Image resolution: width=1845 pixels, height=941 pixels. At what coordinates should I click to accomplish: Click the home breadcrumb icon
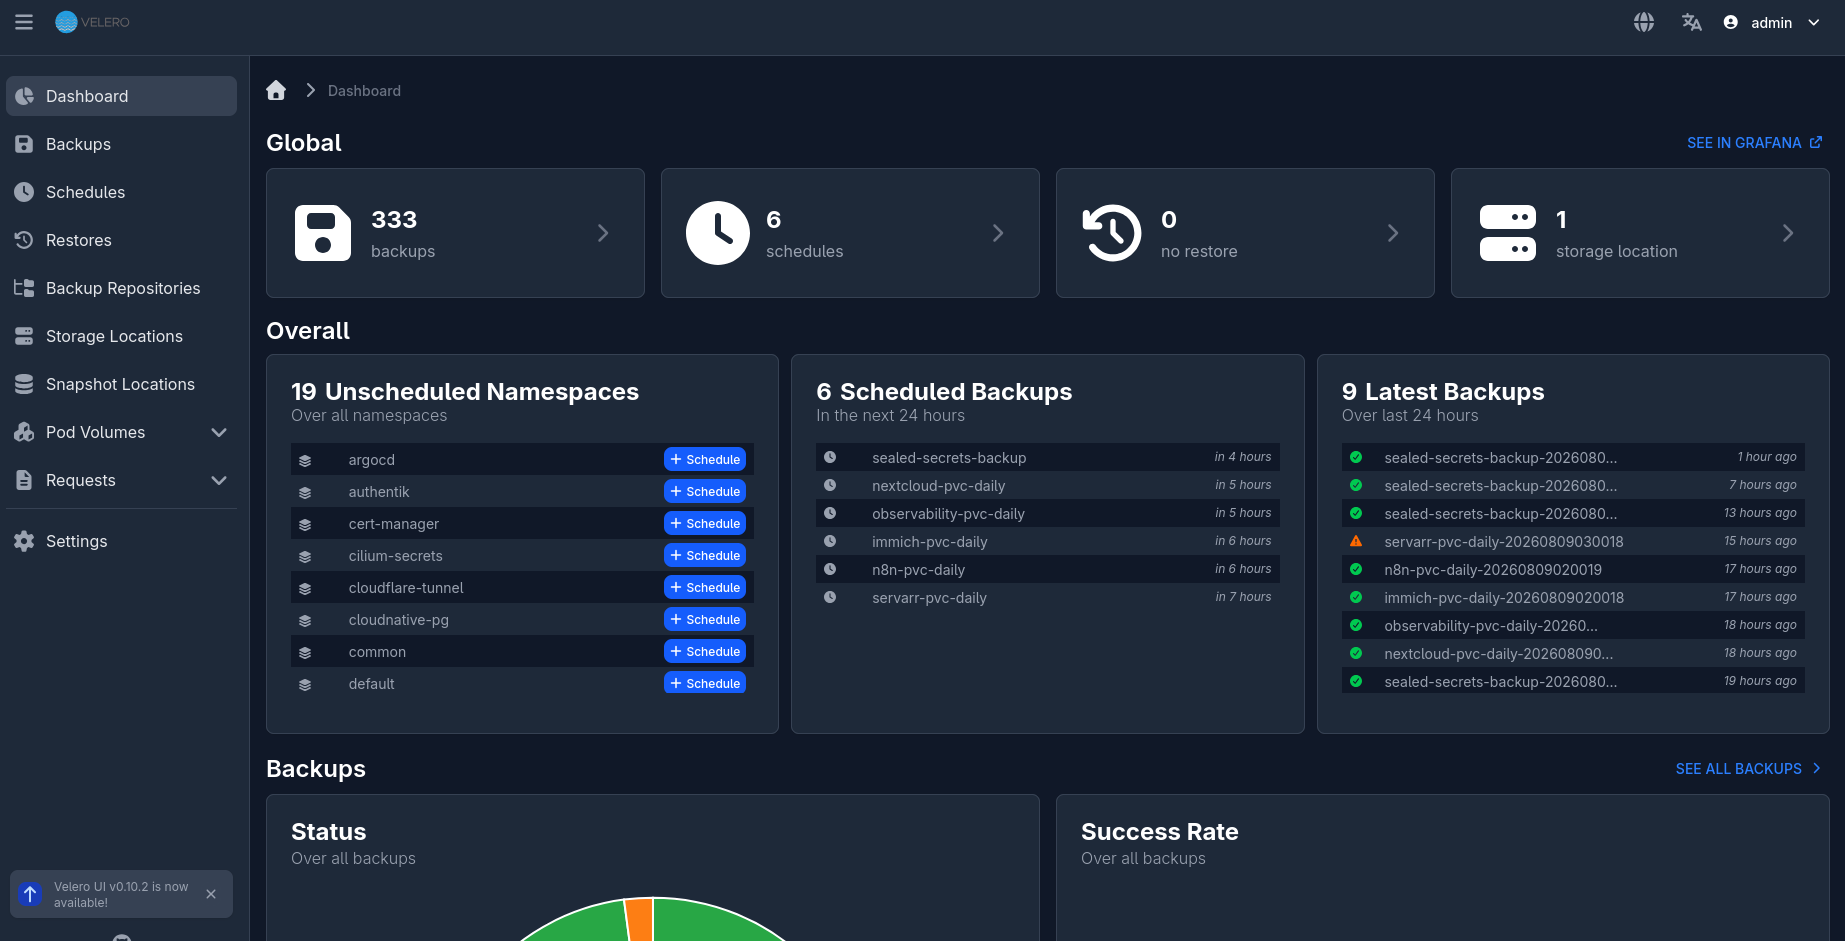point(276,90)
